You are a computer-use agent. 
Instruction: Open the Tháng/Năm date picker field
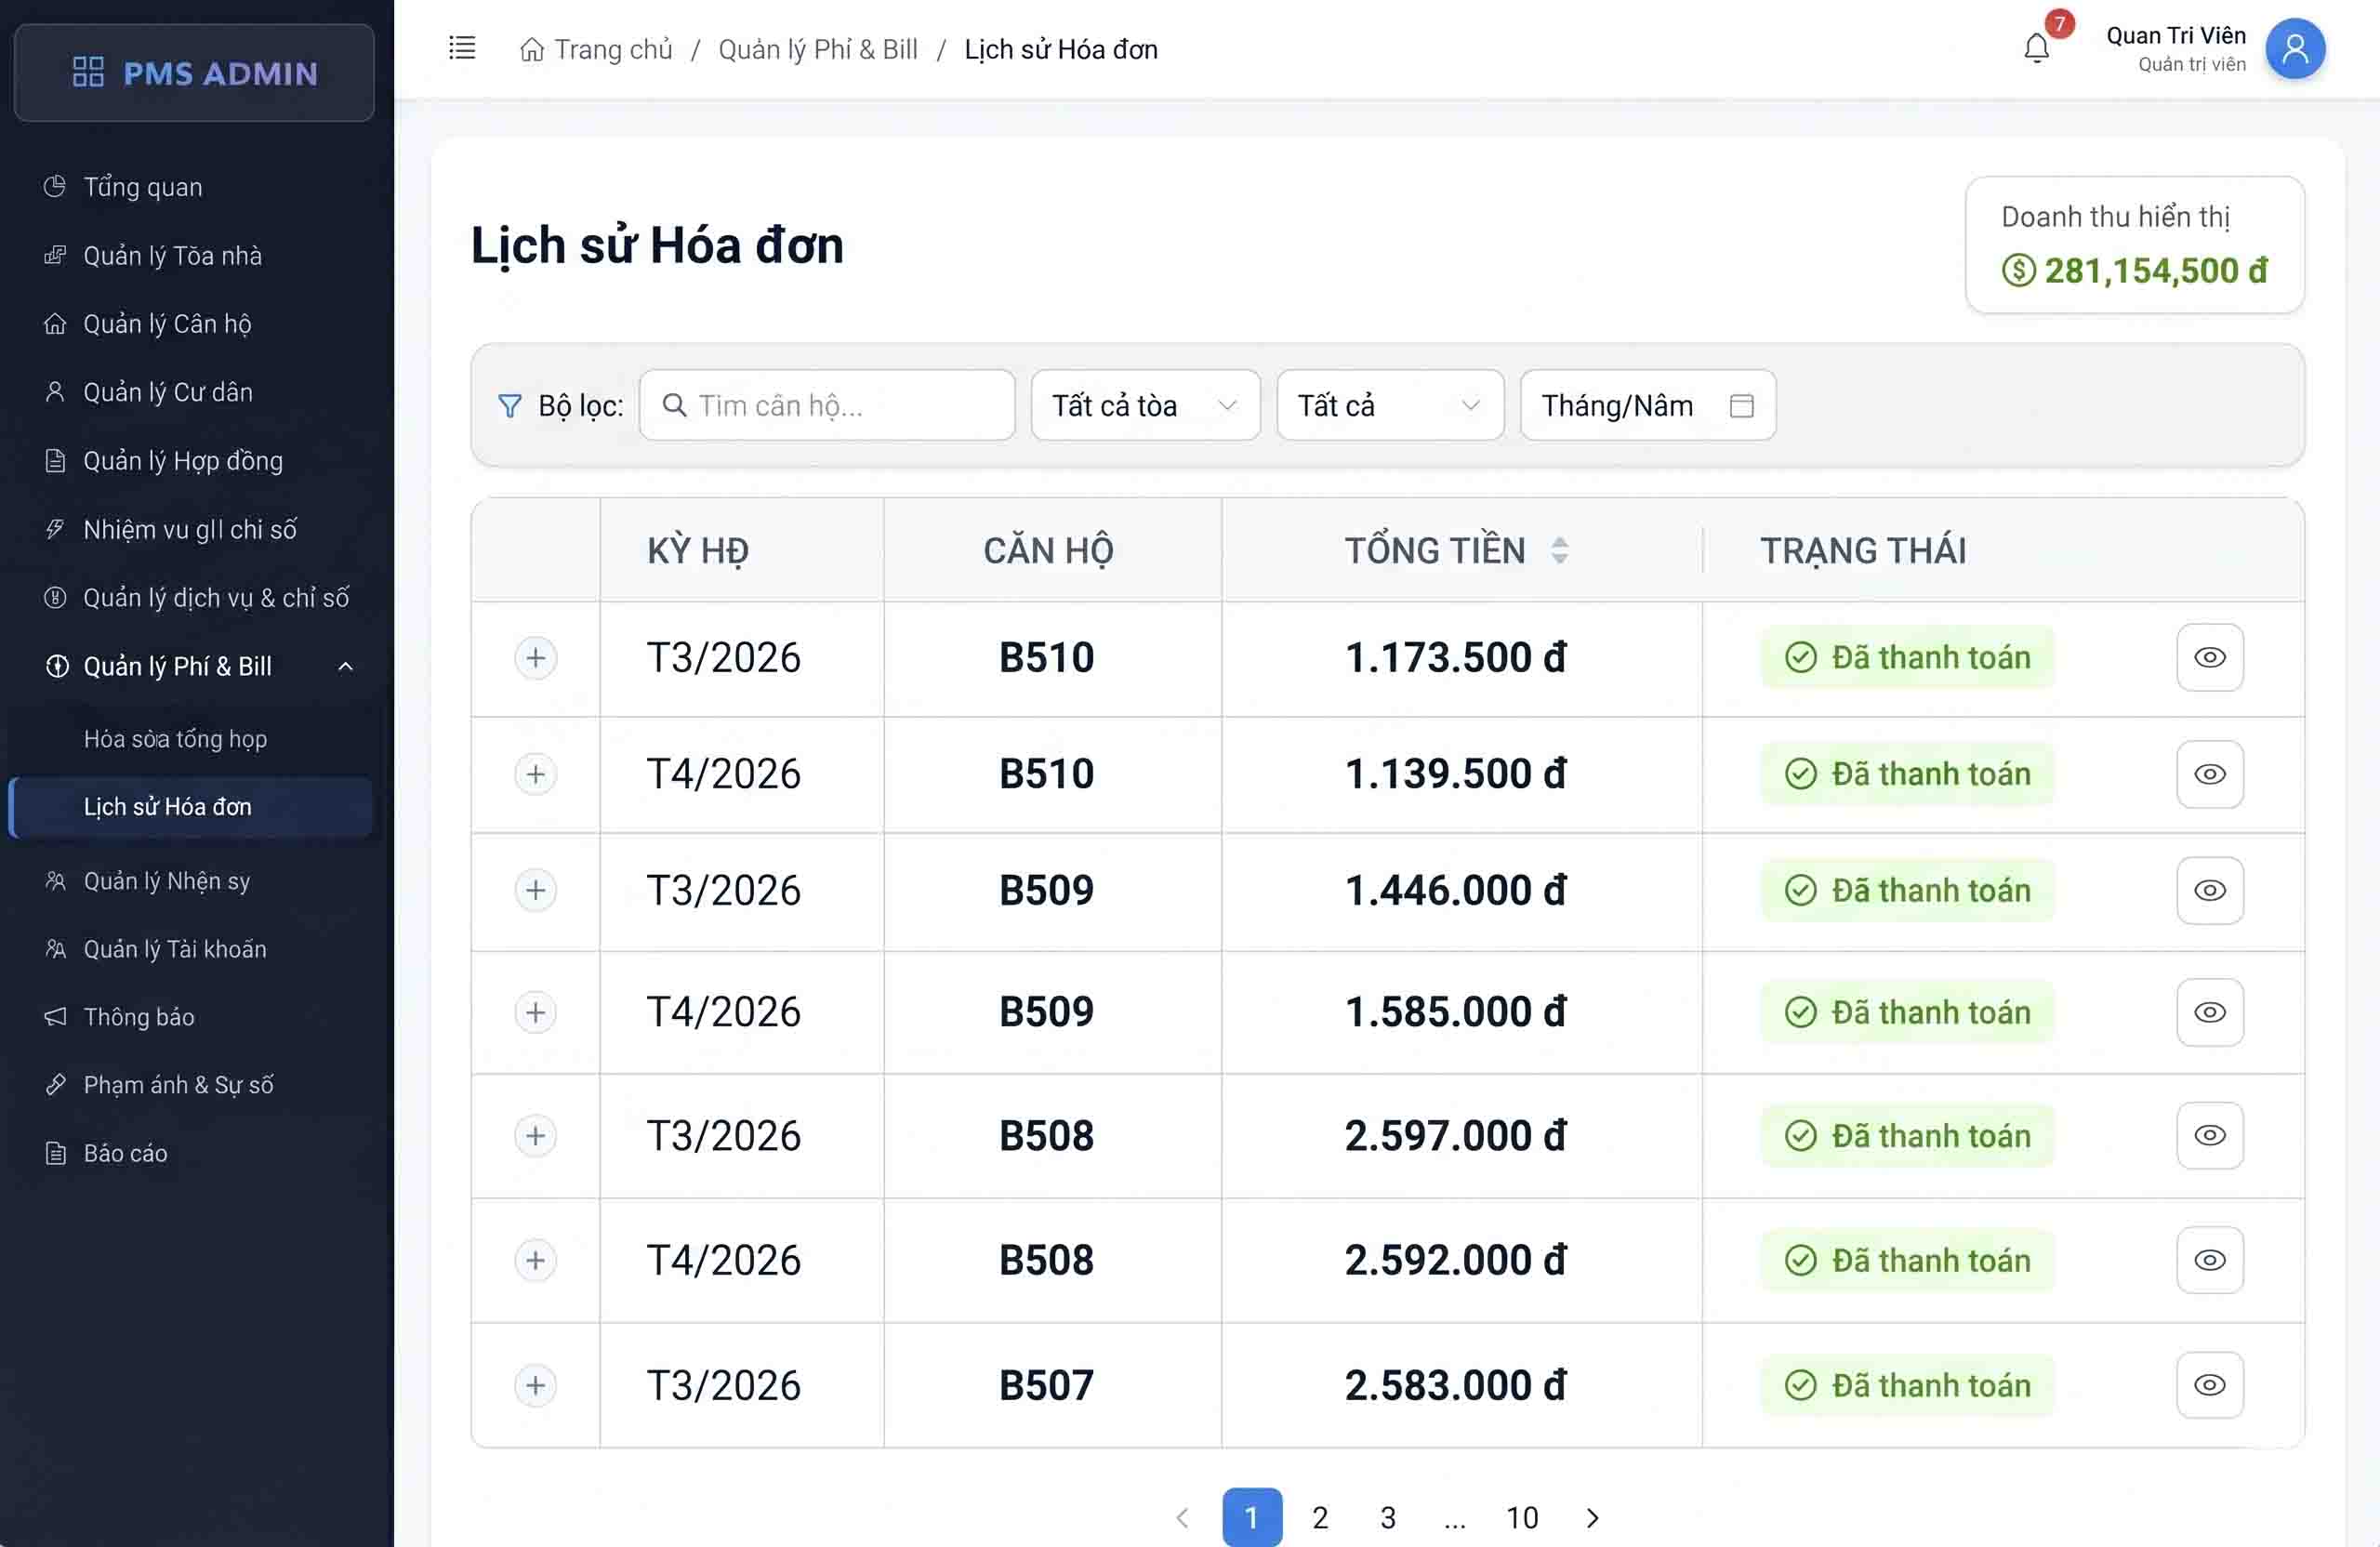coord(1648,405)
